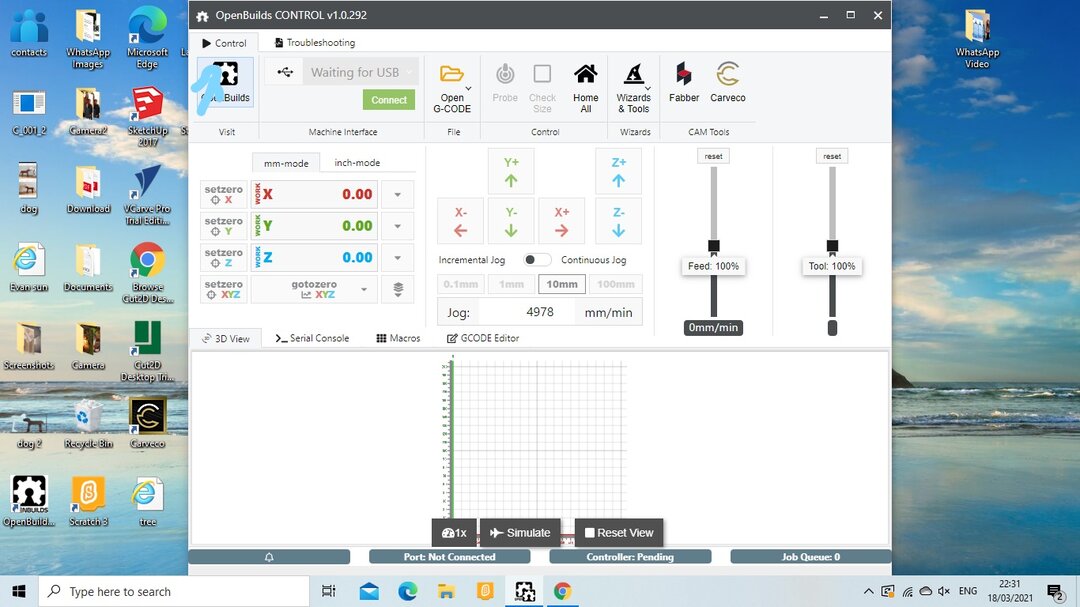Click the Feed rate override slider handle

[714, 246]
